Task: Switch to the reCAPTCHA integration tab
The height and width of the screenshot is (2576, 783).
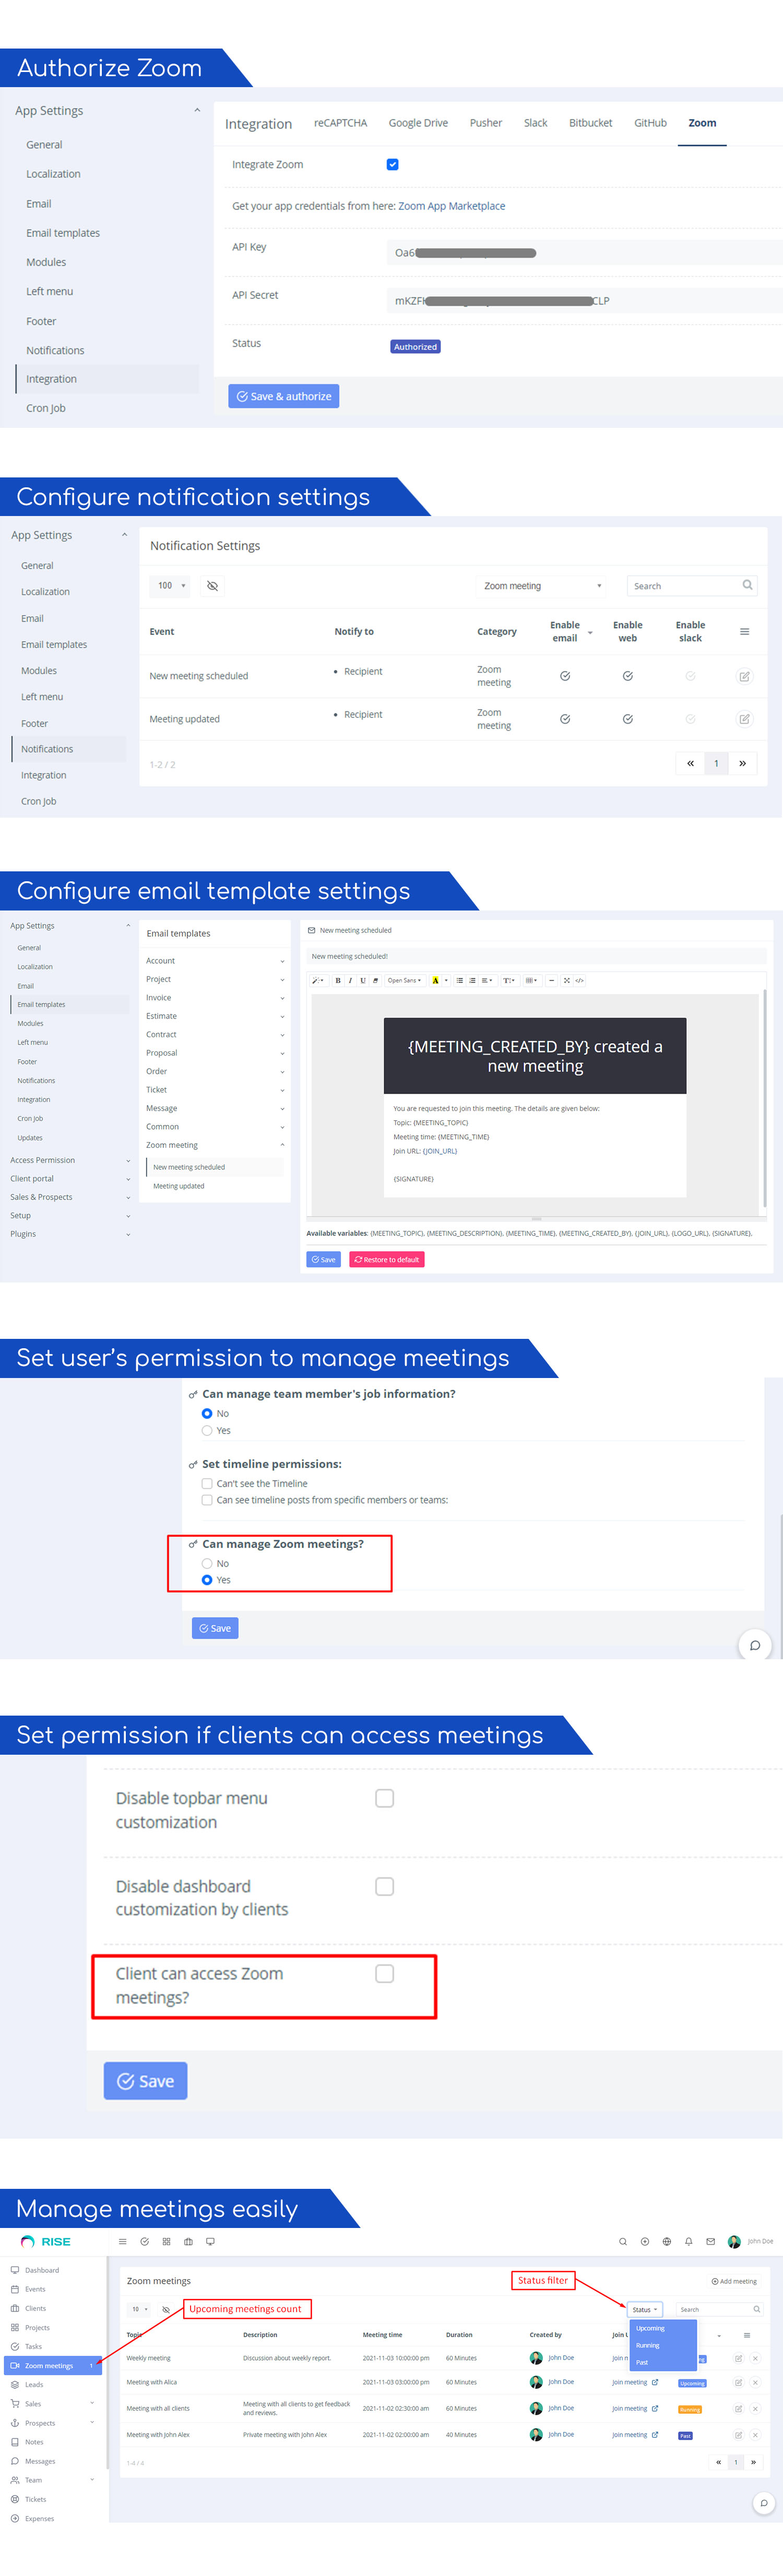Action: pyautogui.click(x=340, y=123)
